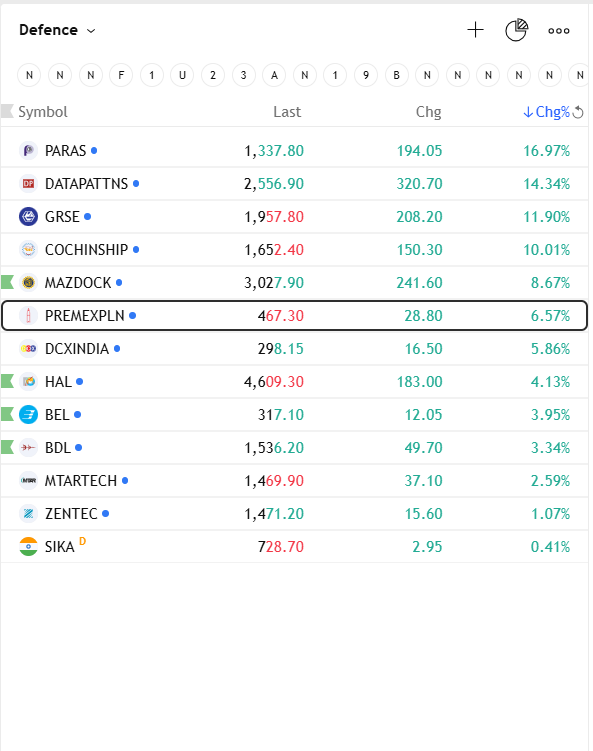Select the B chip in the list row
The image size is (593, 751).
(x=397, y=75)
